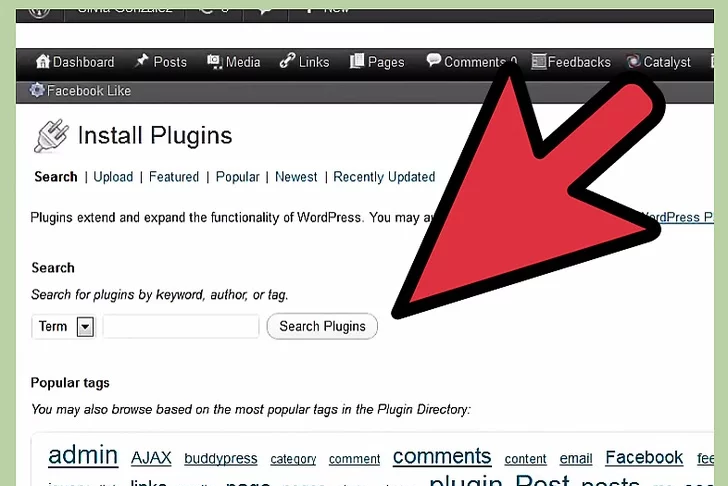This screenshot has width=728, height=486.
Task: Browse the admin popular tag
Action: click(x=83, y=454)
